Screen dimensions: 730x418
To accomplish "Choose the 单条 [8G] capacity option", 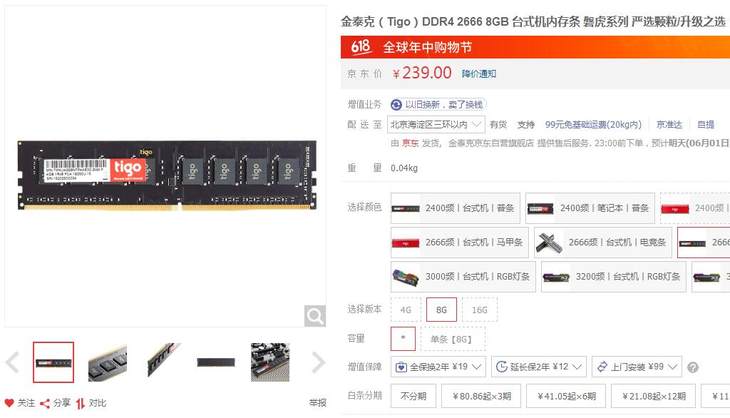I will [x=453, y=339].
